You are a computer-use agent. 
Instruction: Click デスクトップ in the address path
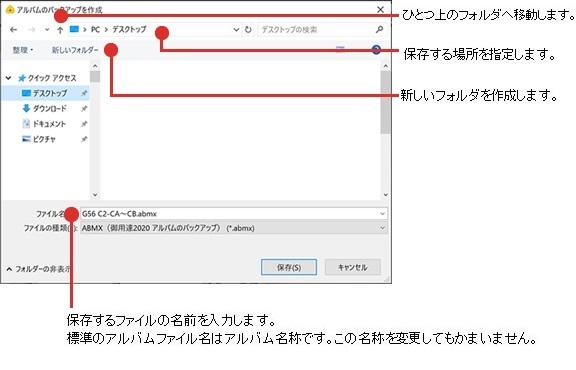click(x=129, y=29)
